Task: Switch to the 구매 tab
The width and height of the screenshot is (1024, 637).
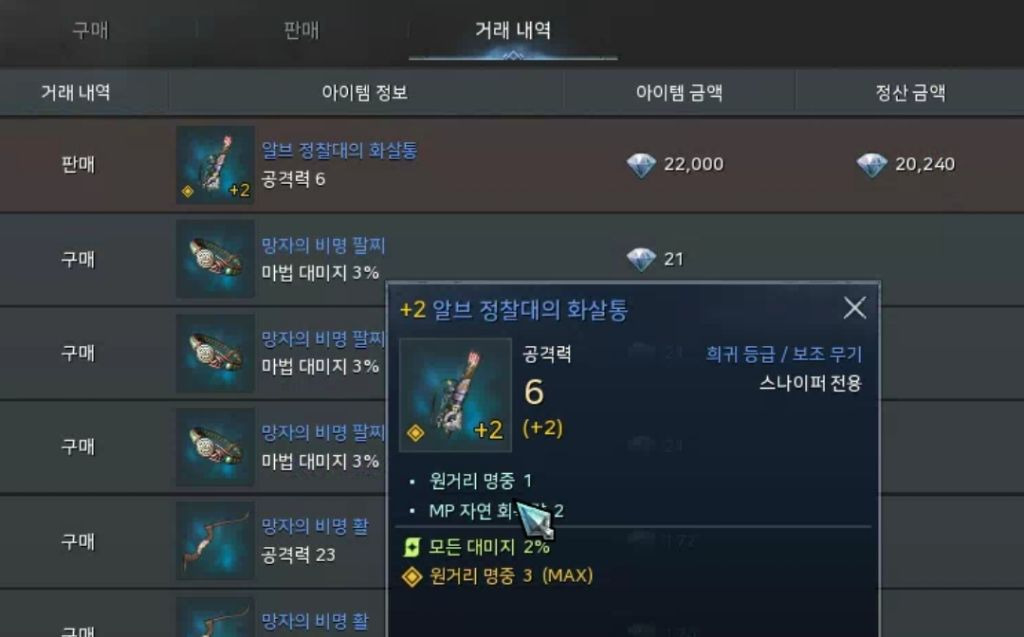Action: coord(90,30)
